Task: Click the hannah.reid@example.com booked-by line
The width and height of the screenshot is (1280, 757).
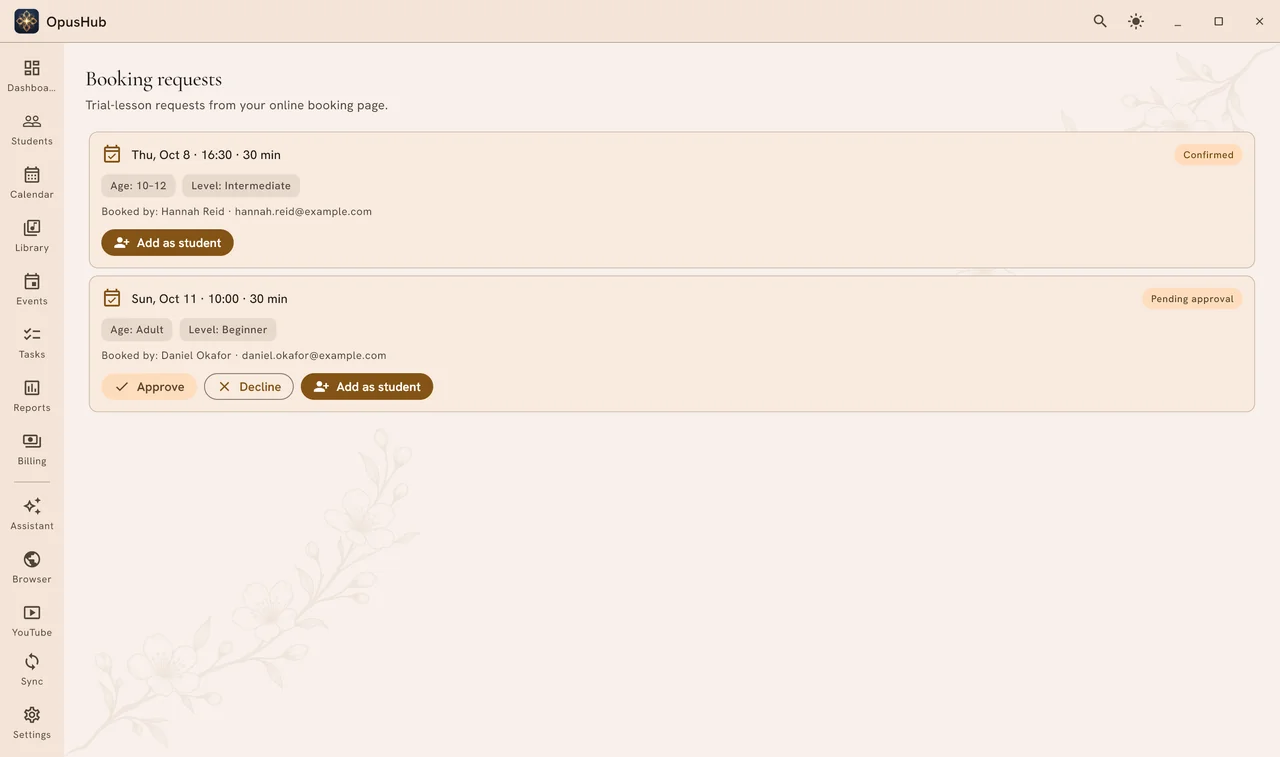Action: [237, 212]
